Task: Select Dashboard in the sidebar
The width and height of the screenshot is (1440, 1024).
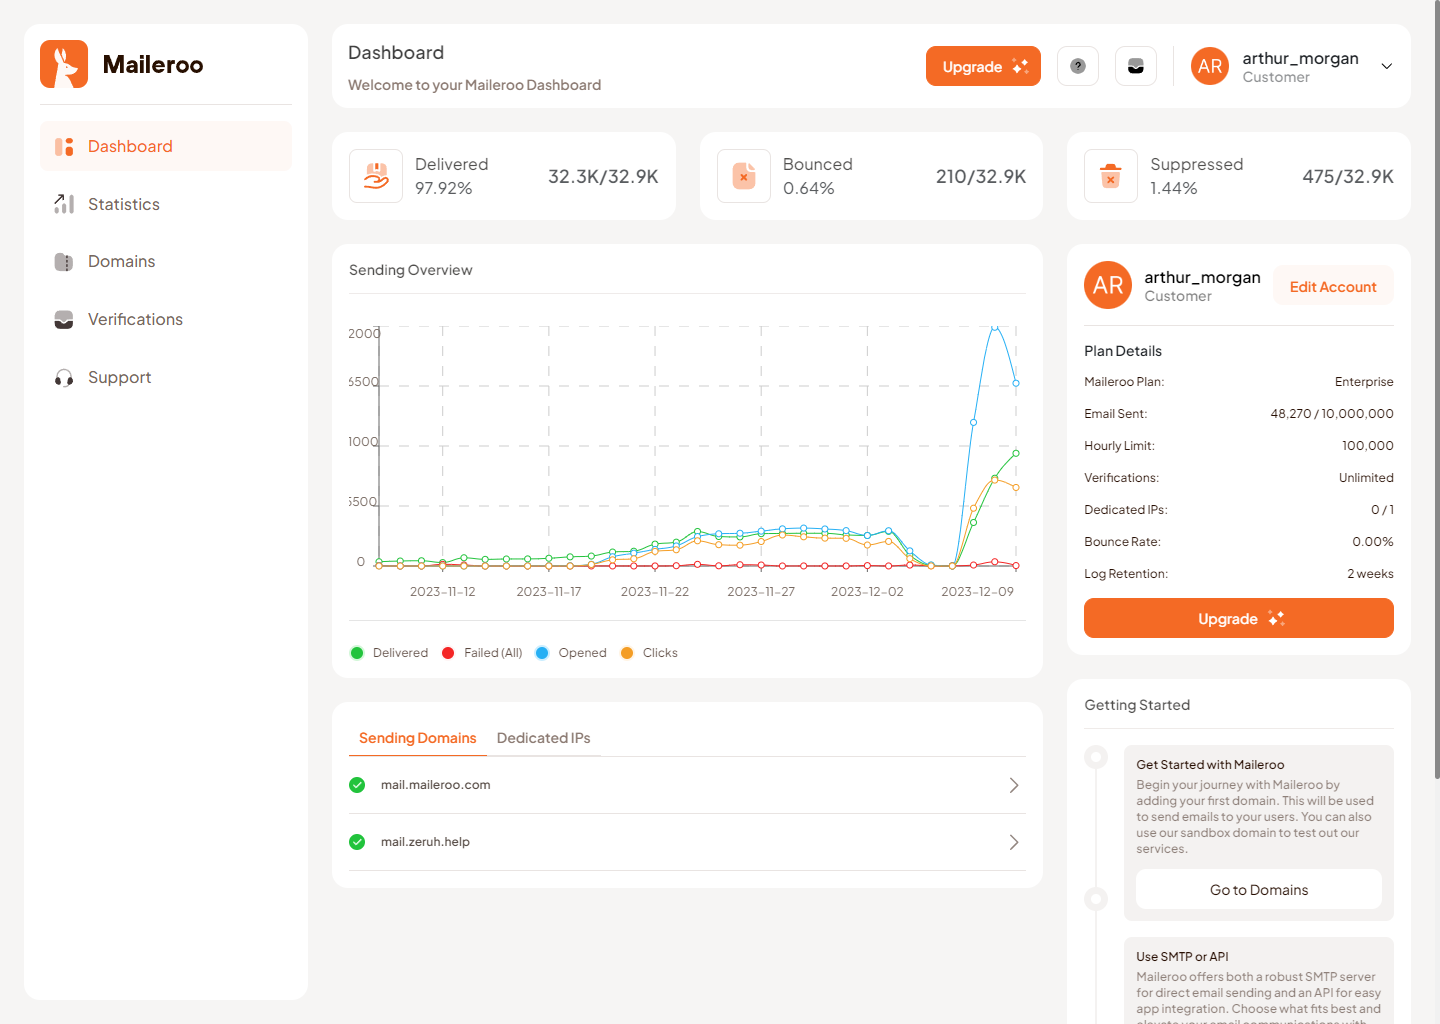Action: point(129,146)
